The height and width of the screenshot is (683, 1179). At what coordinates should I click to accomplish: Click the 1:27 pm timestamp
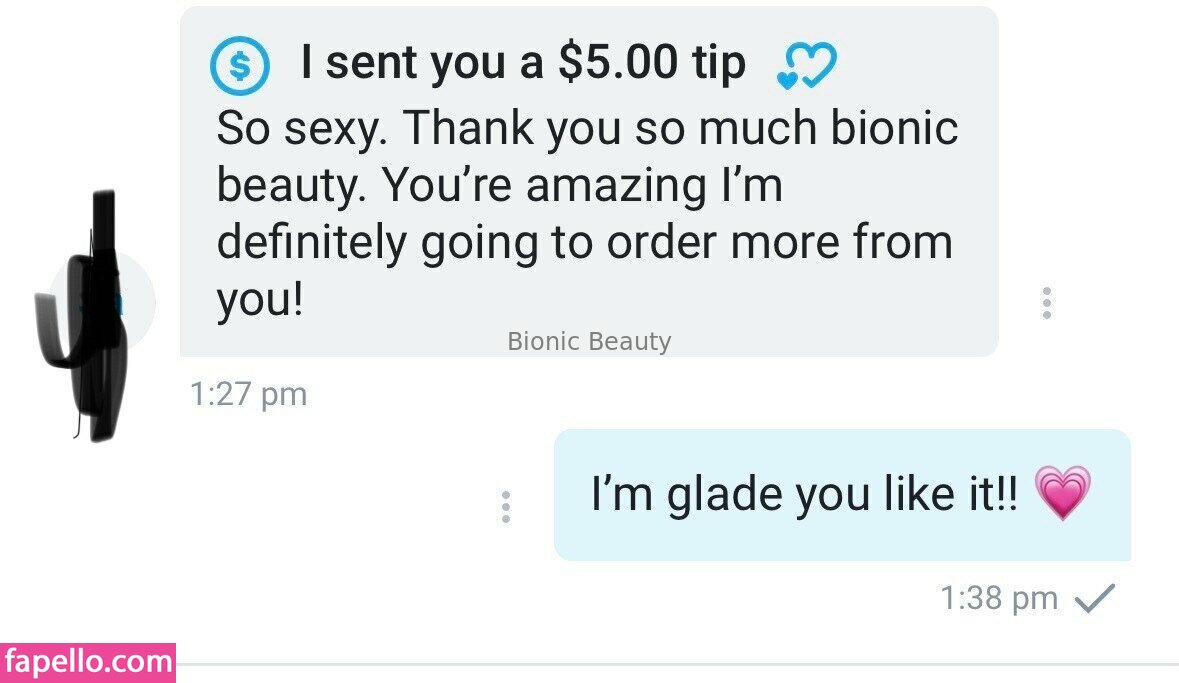tap(248, 395)
